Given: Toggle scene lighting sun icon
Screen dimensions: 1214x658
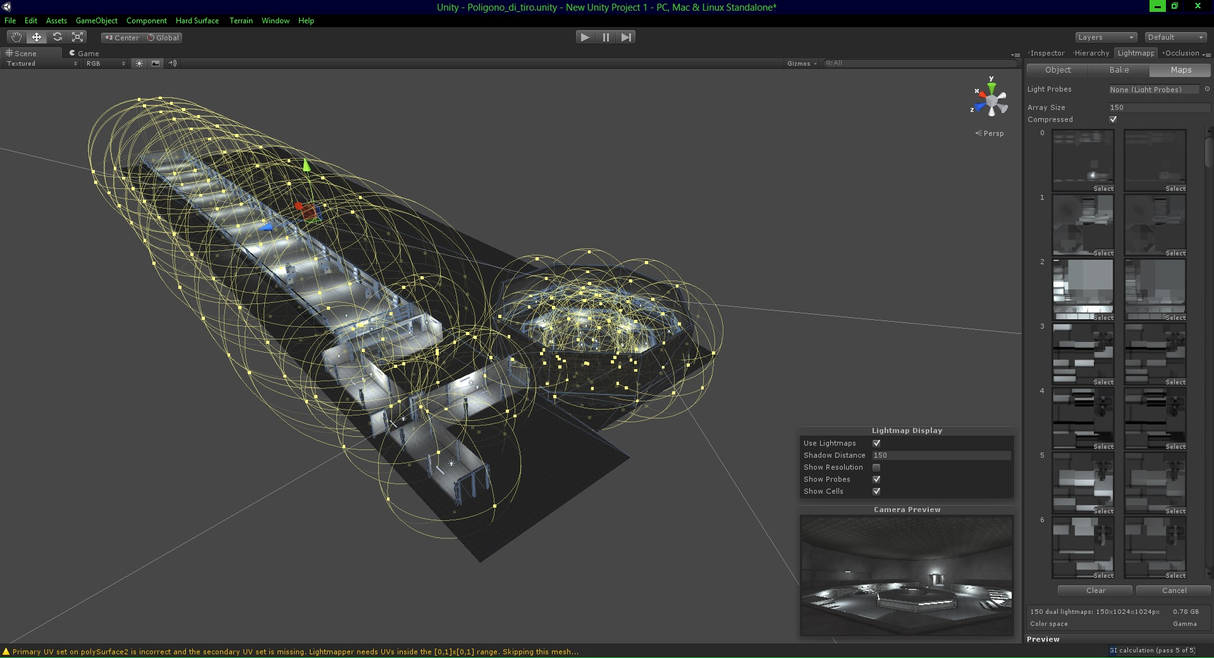Looking at the screenshot, I should click(139, 63).
